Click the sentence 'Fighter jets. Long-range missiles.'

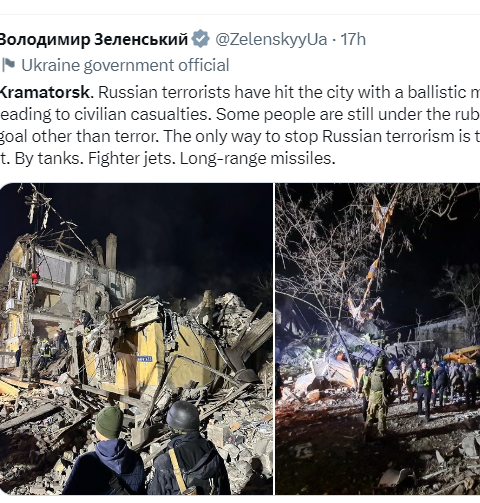(x=211, y=158)
